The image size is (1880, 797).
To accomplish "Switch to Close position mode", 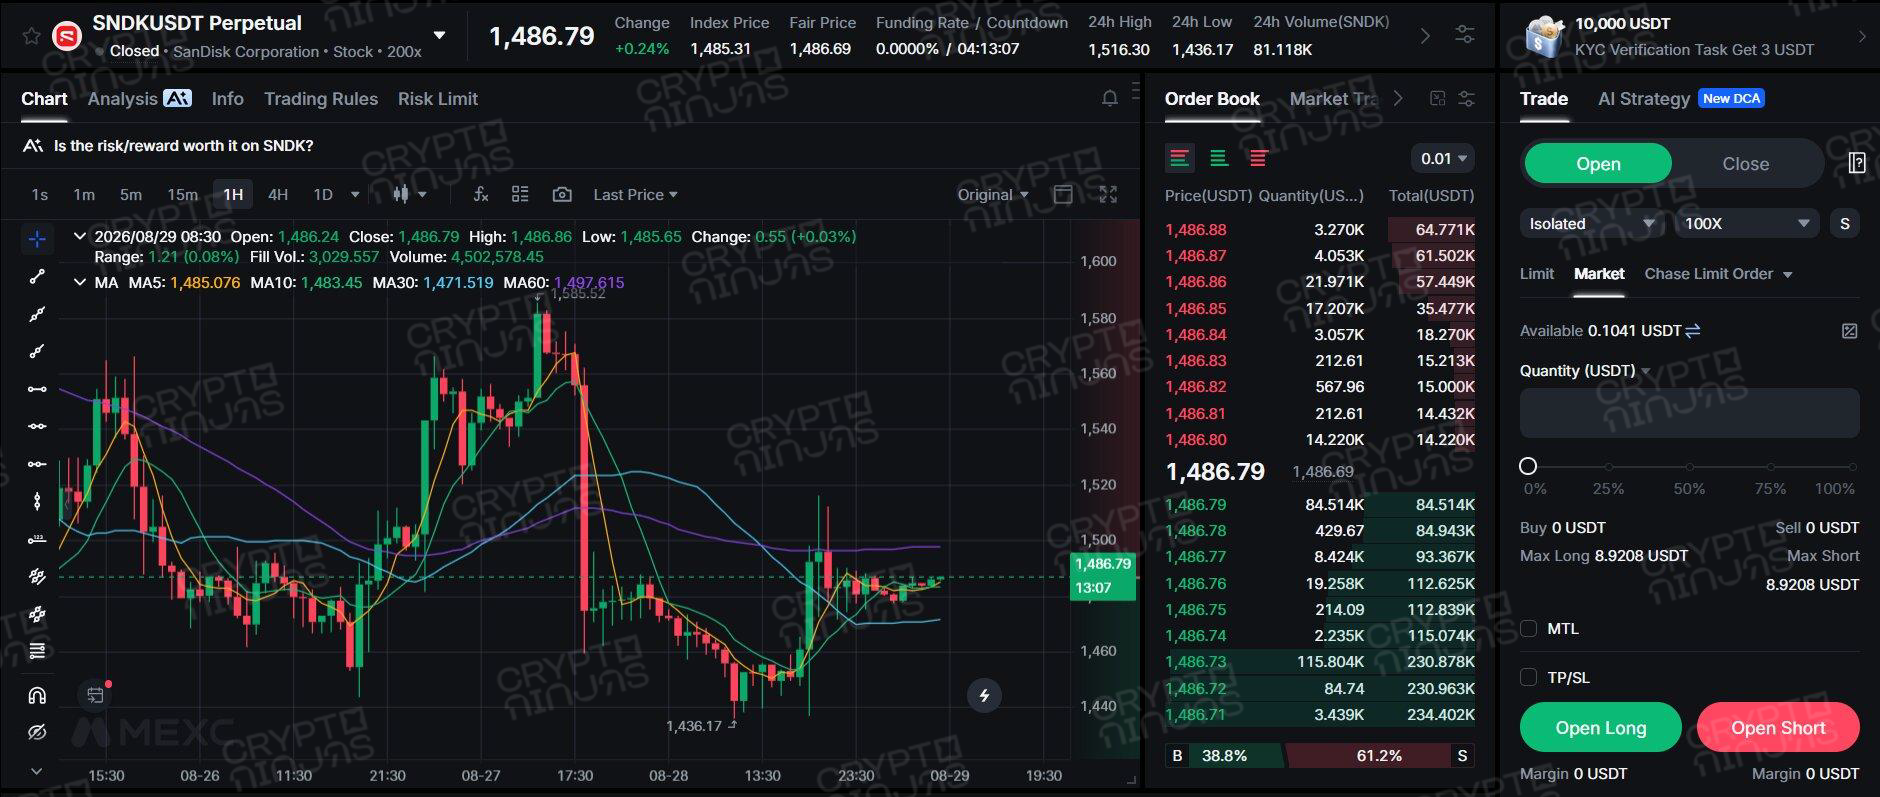I will click(1745, 164).
